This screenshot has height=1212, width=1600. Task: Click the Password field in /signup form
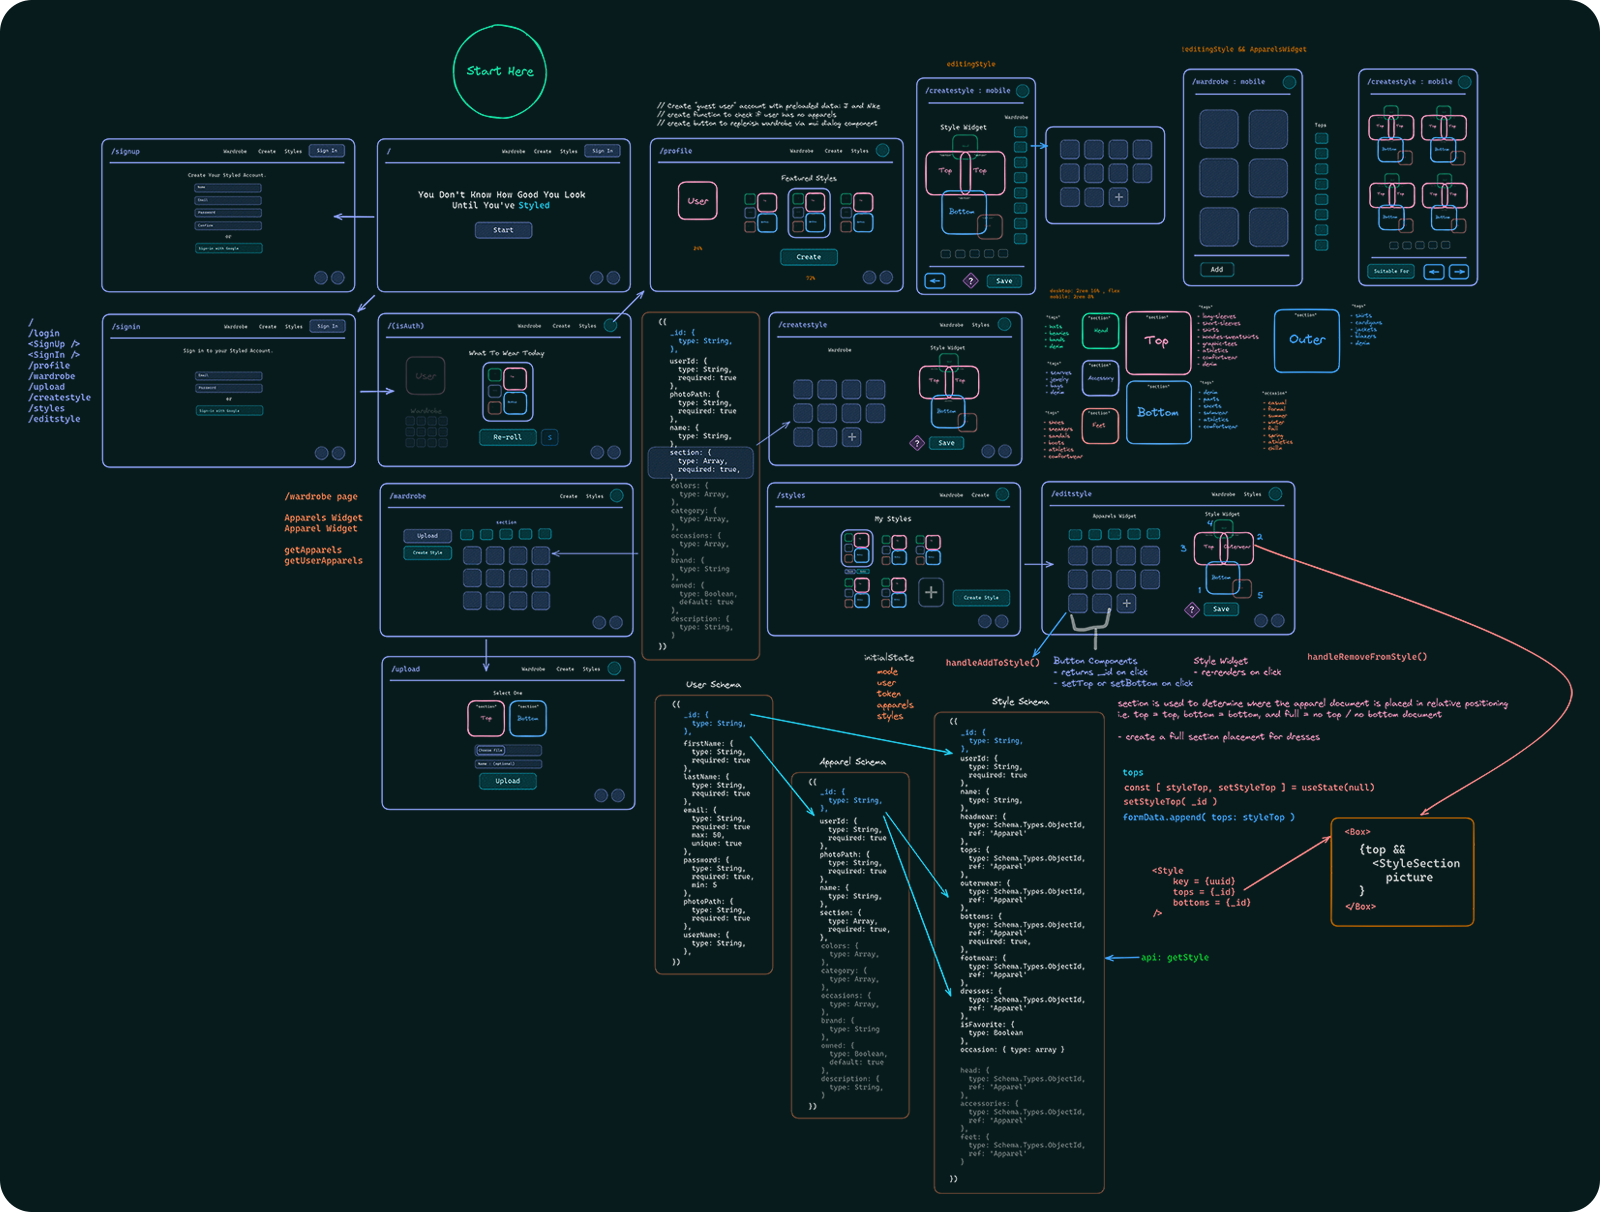[x=228, y=212]
